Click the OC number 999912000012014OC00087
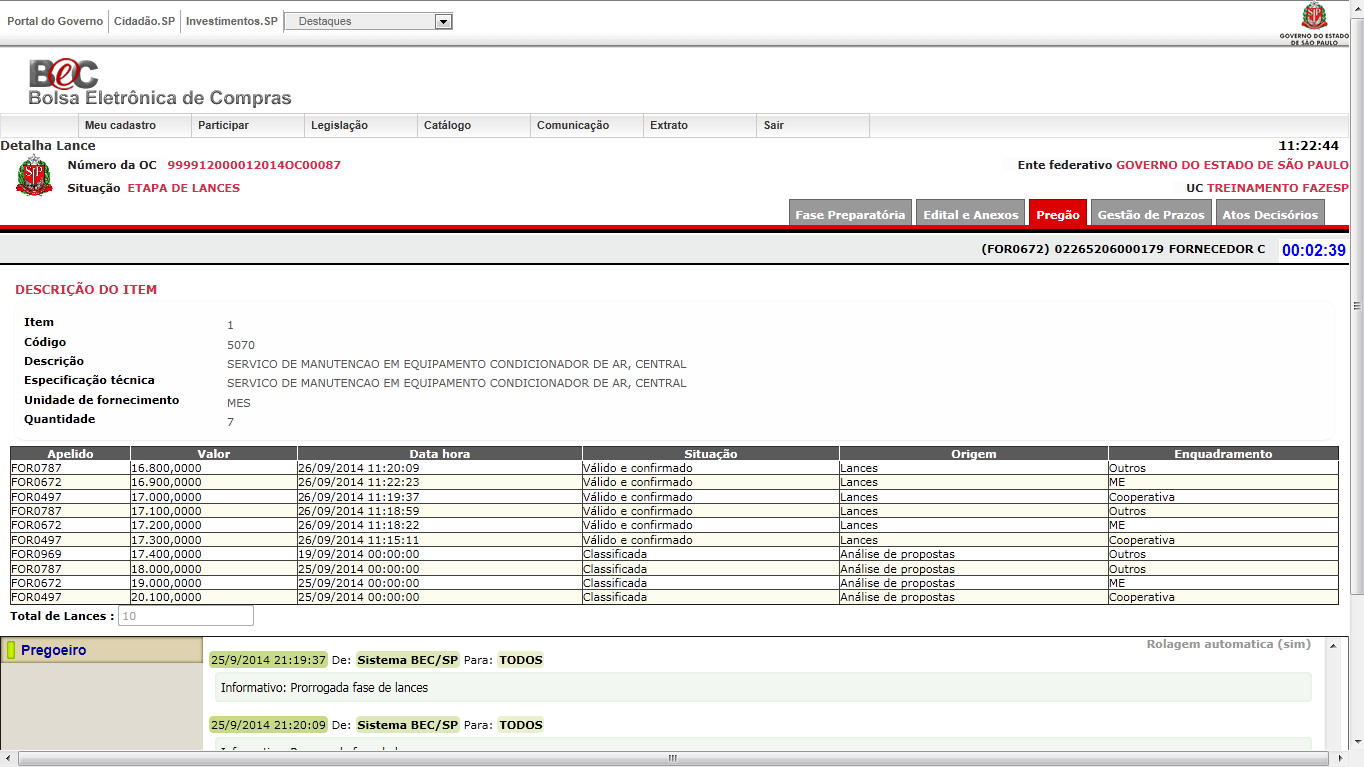The image size is (1364, 767). click(x=254, y=165)
